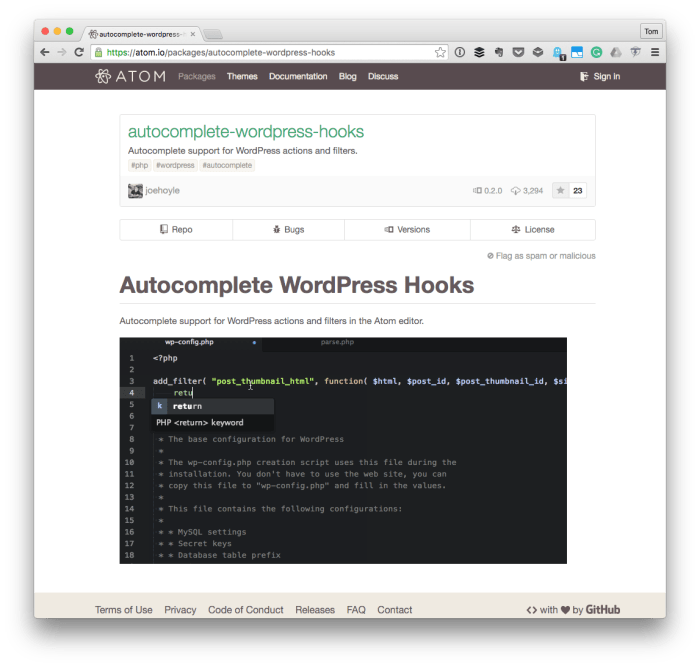The height and width of the screenshot is (667, 700).
Task: Flag as spam or malicious
Action: point(541,256)
